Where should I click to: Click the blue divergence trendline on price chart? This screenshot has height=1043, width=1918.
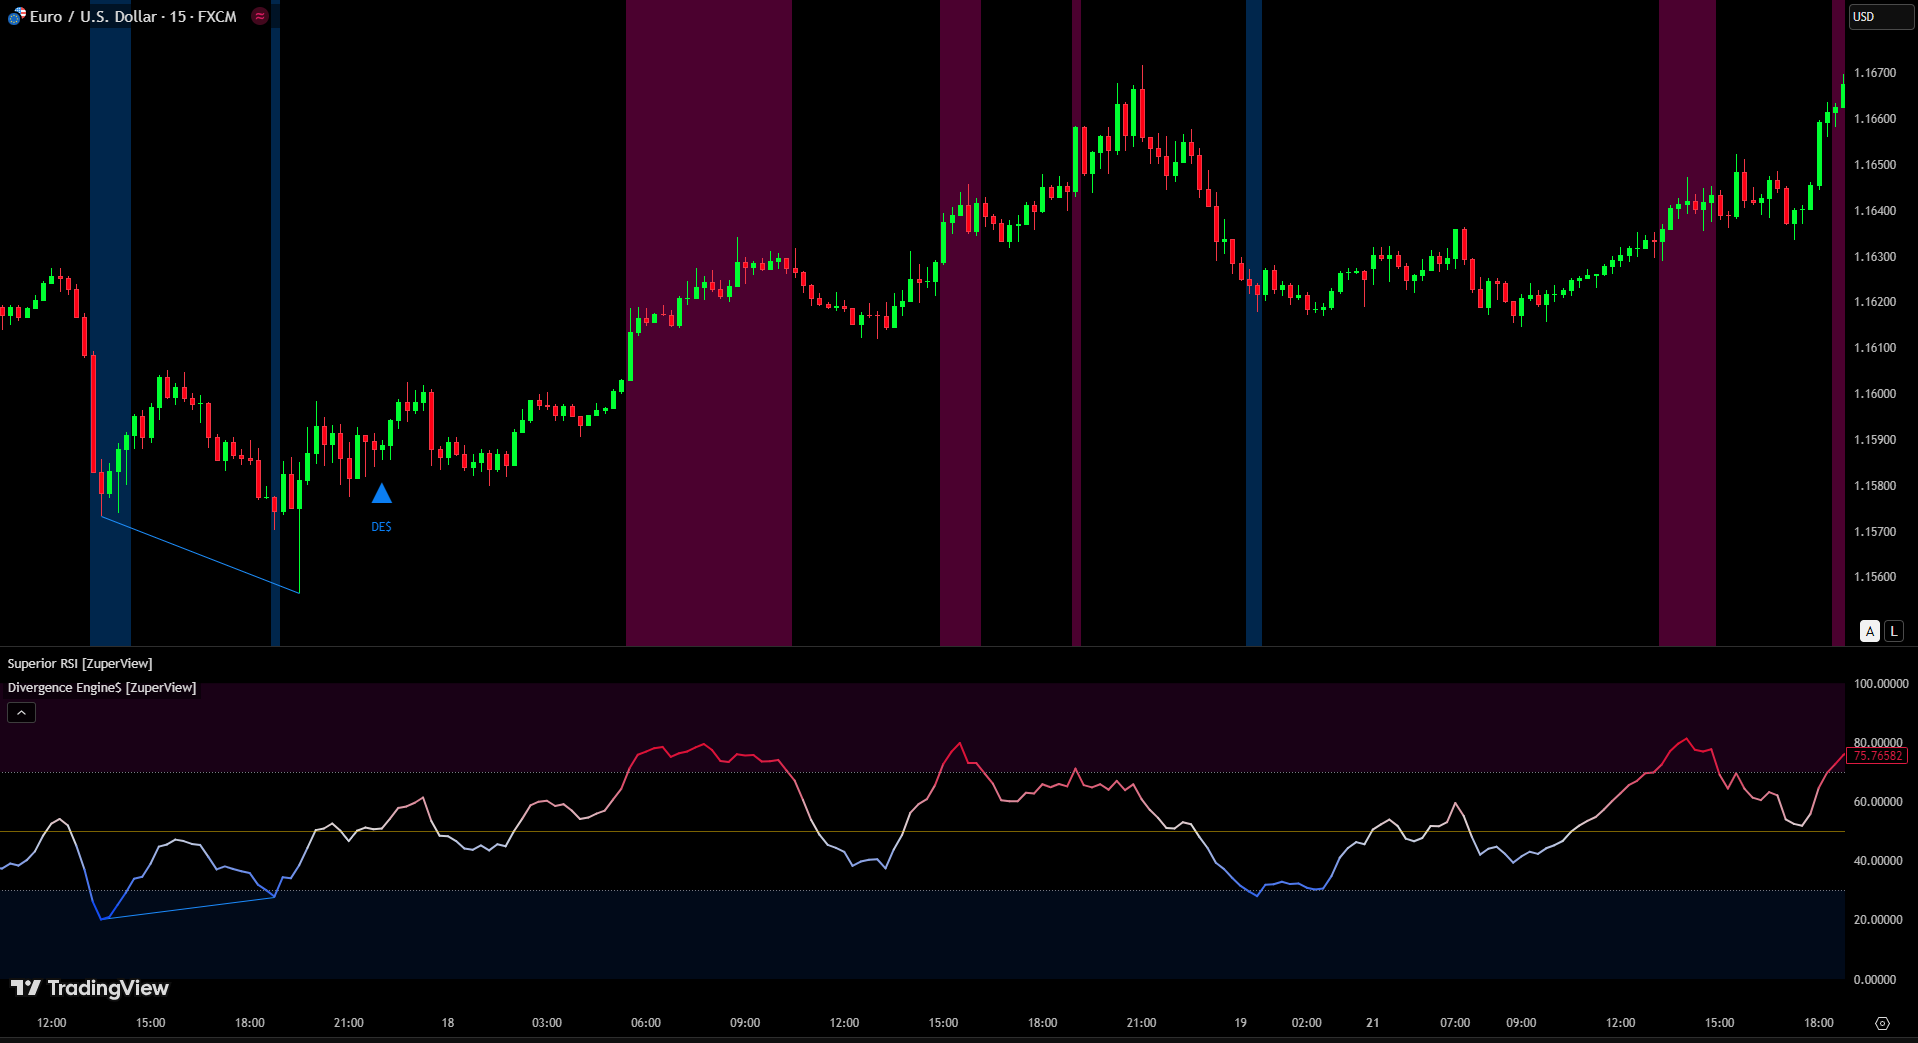point(200,554)
